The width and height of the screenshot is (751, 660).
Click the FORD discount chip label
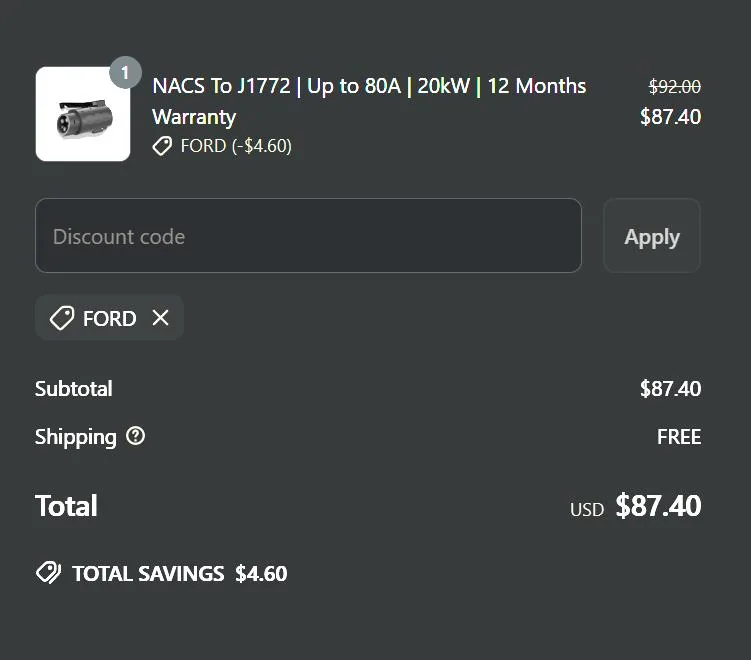pos(109,318)
